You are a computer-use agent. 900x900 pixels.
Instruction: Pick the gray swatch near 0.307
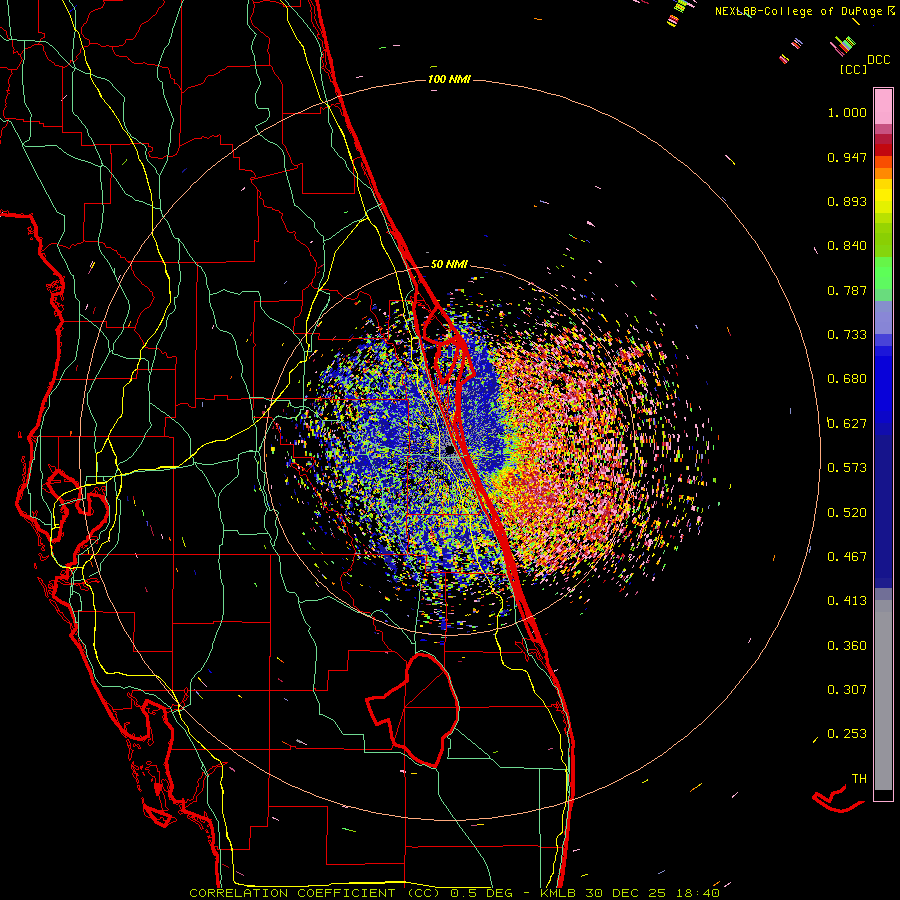tap(883, 695)
